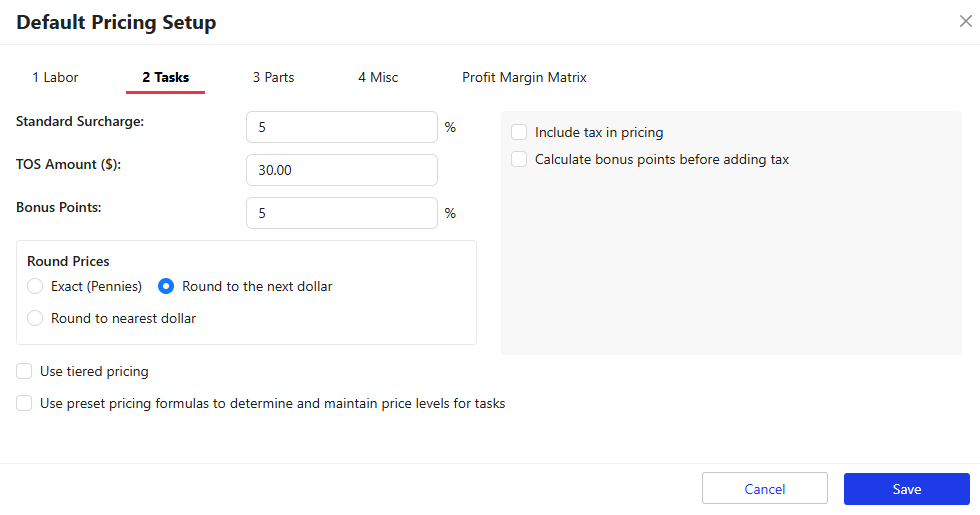Click the TOS Amount ($) label

[68, 164]
